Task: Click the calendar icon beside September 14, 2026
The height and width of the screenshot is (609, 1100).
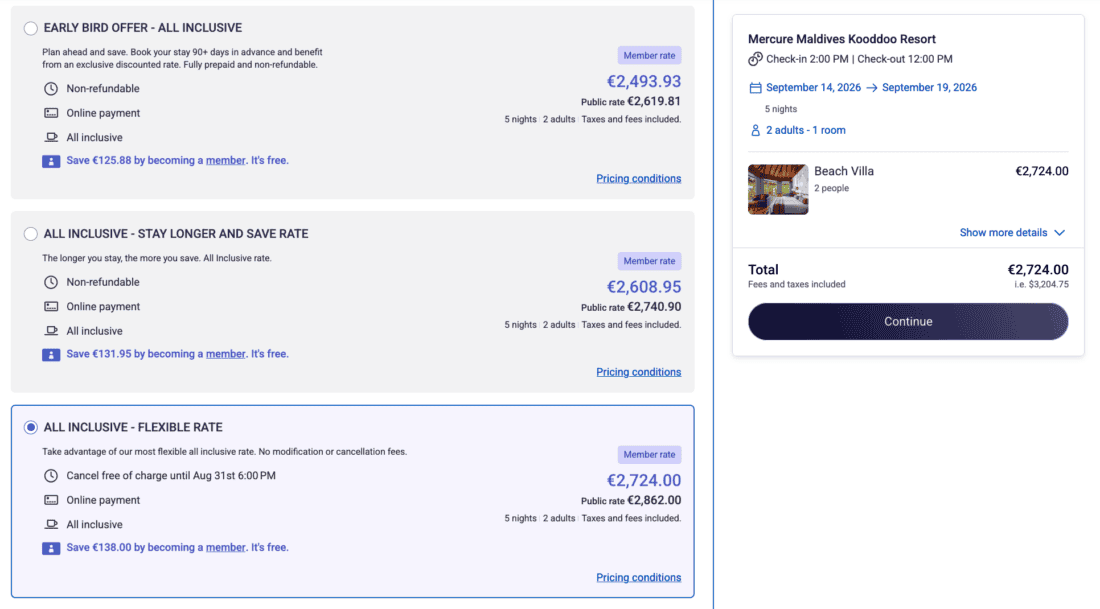Action: [x=755, y=88]
